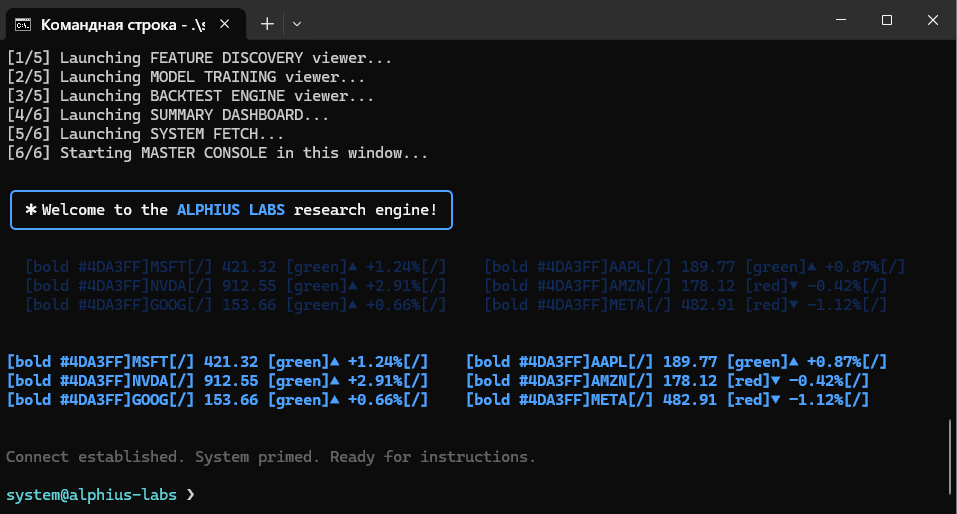Viewport: 957px width, 514px height.
Task: Maximize the terminal window
Action: 887,20
